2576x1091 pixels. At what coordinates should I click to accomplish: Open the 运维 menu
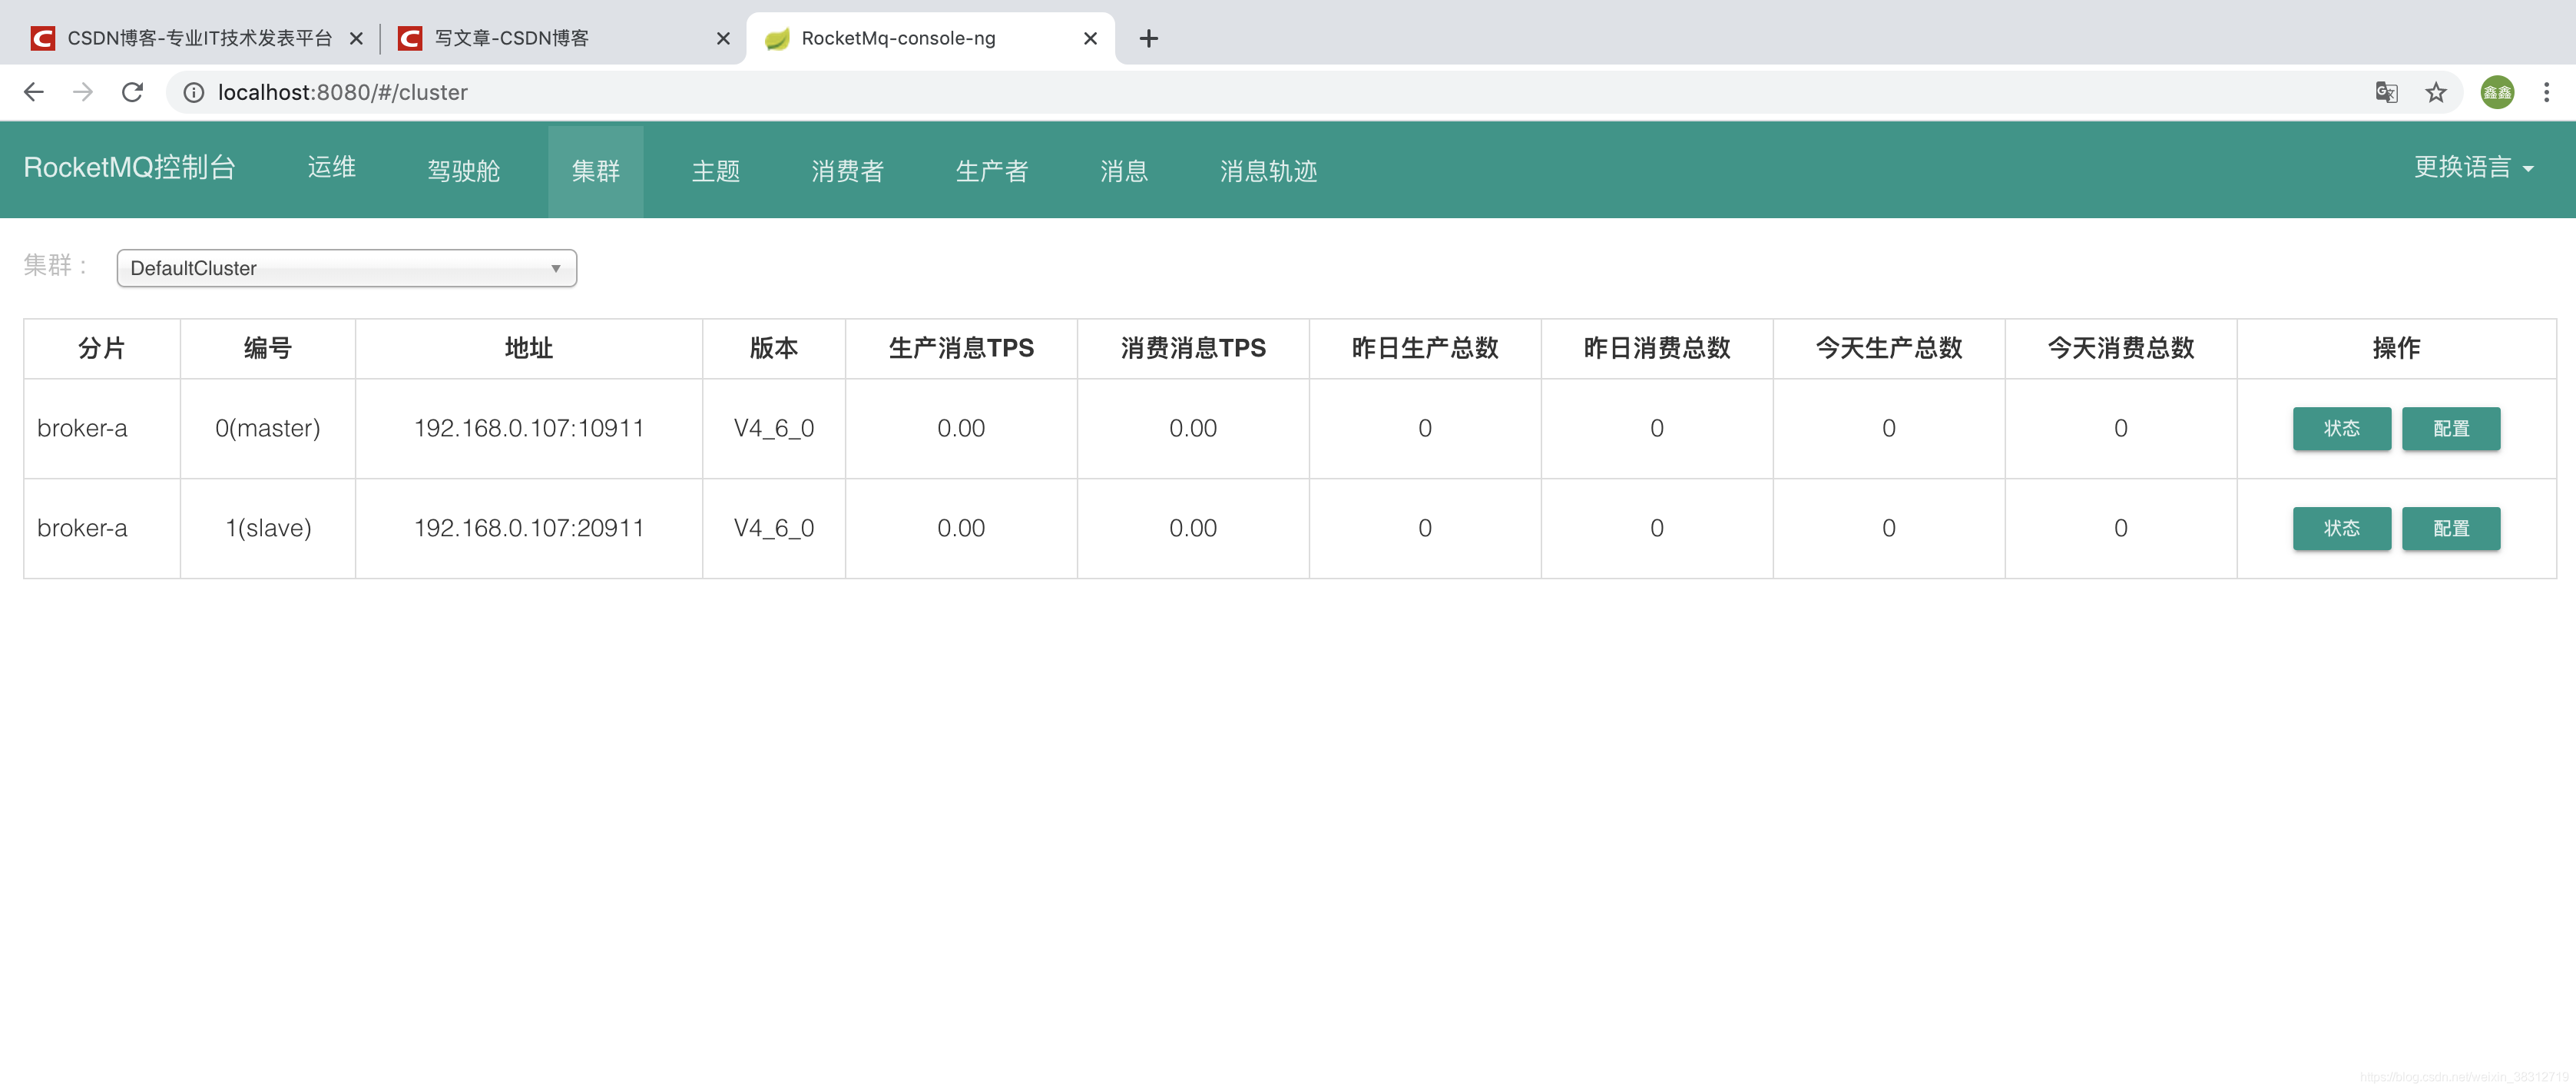pos(332,167)
